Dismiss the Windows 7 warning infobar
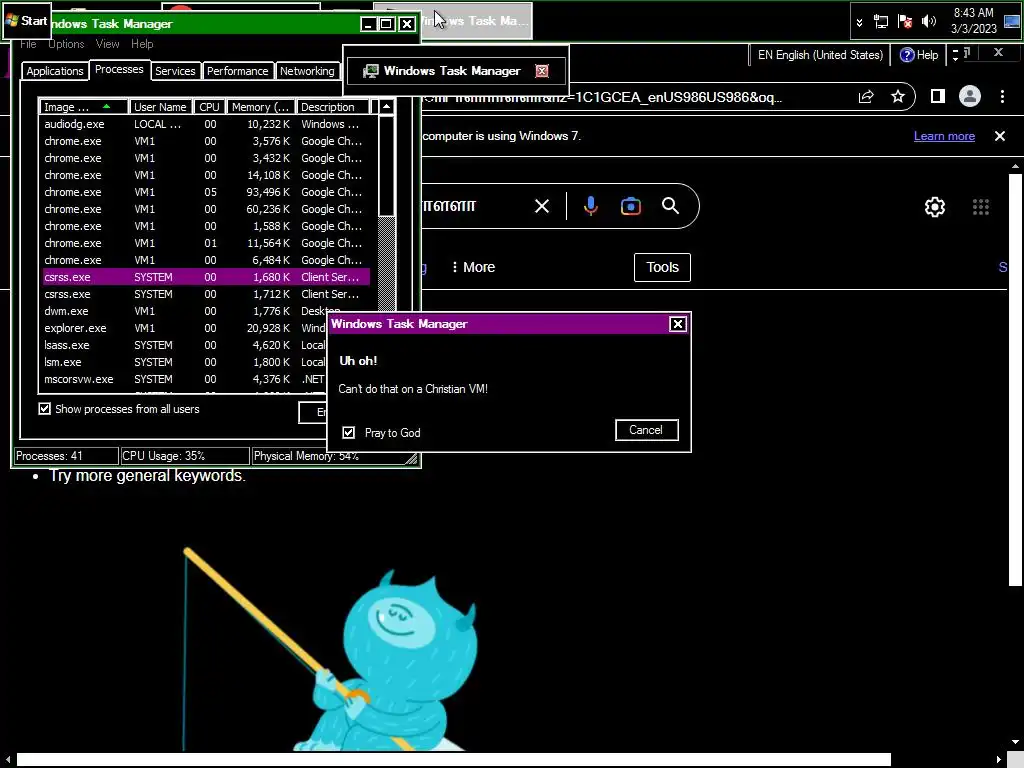 (x=1000, y=136)
